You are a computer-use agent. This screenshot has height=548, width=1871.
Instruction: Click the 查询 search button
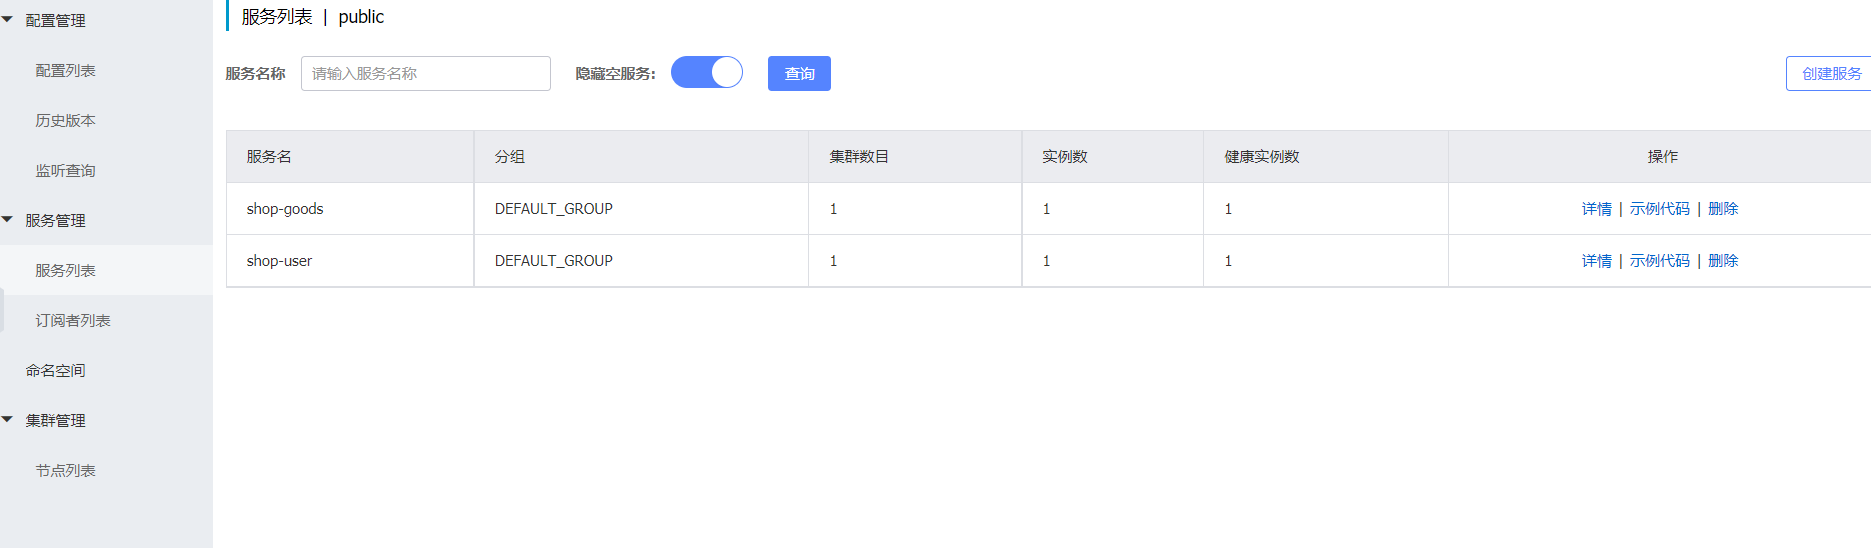[x=799, y=73]
